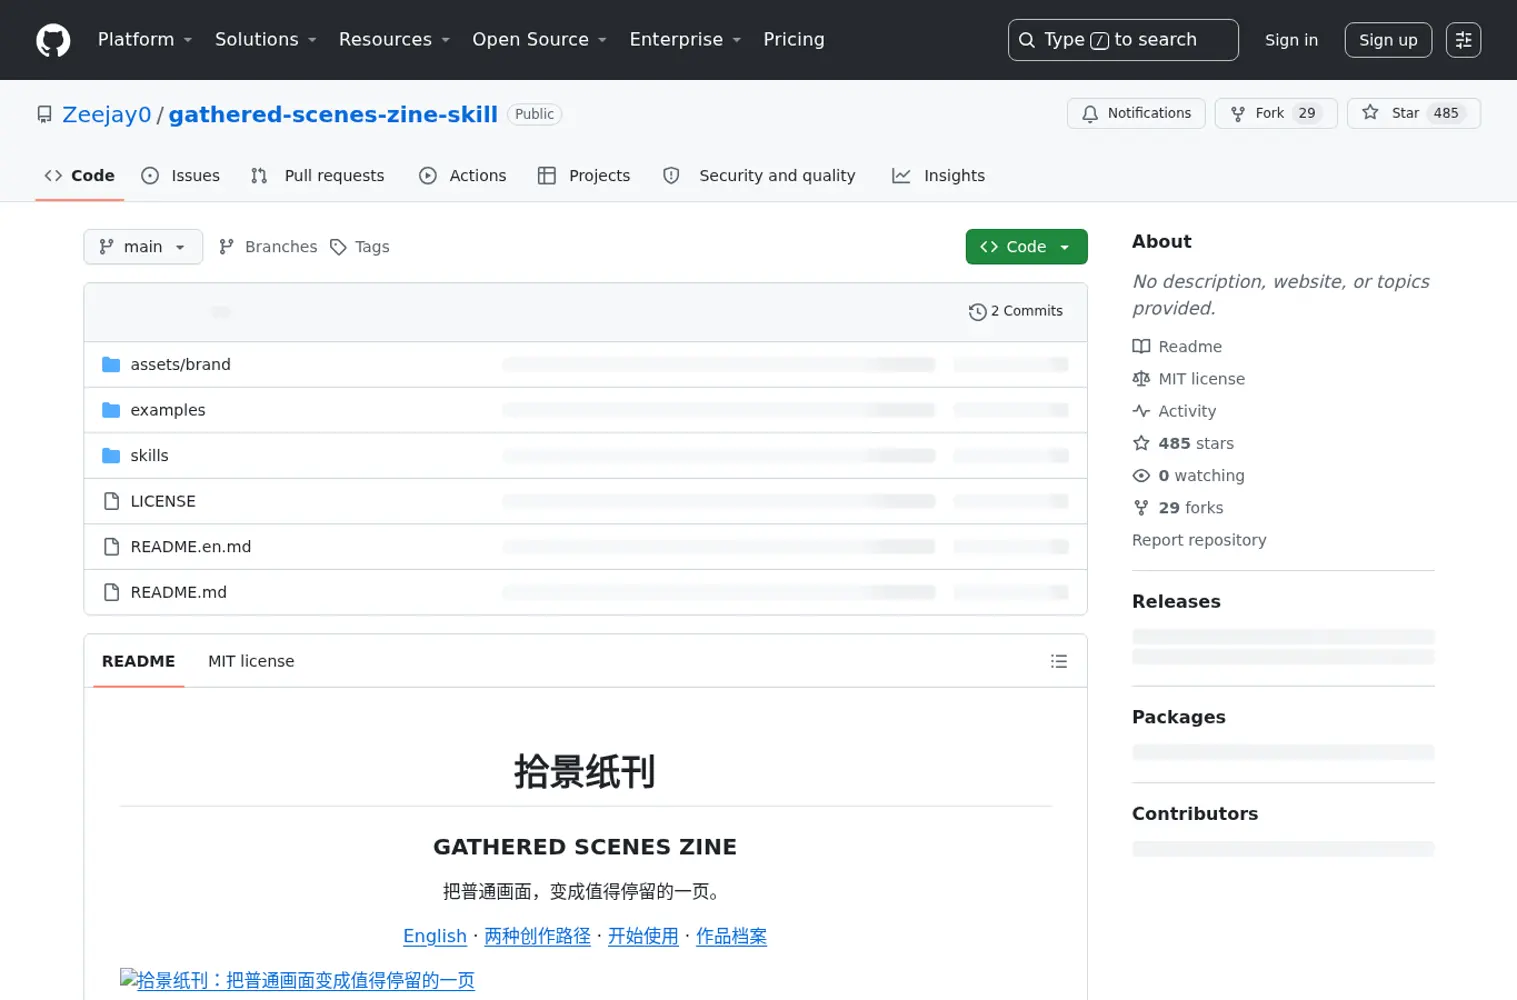Screen dimensions: 1517x1000
Task: Open the README.md file
Action: pos(179,592)
